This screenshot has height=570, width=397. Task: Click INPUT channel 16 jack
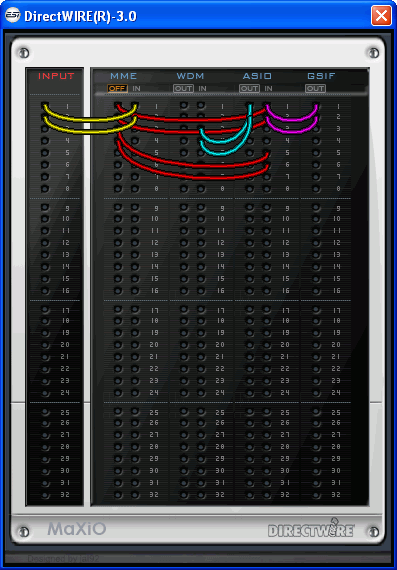(45, 290)
